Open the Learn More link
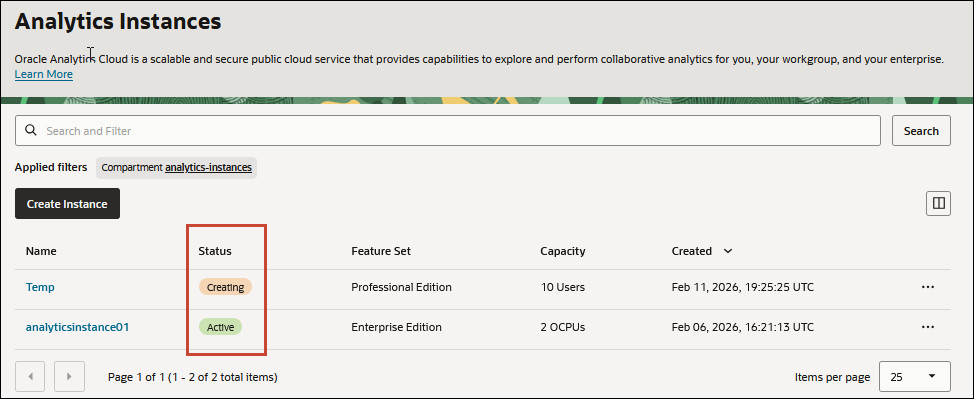 (43, 75)
